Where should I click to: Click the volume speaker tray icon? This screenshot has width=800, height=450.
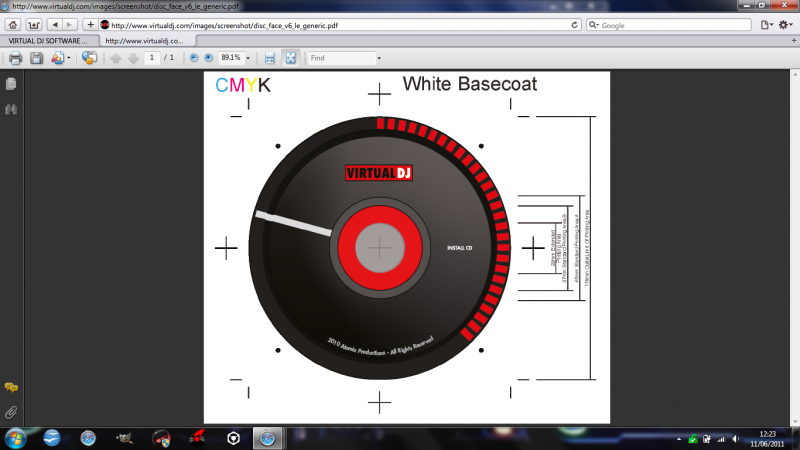point(735,439)
